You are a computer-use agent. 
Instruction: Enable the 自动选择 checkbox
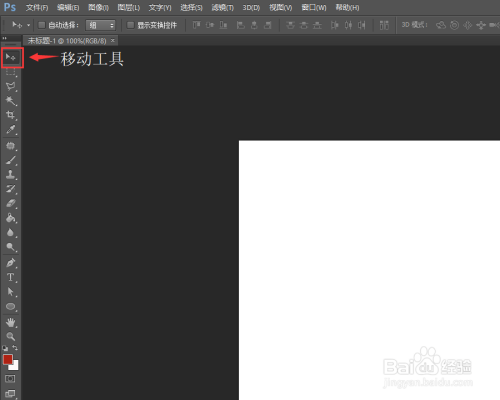coord(42,25)
